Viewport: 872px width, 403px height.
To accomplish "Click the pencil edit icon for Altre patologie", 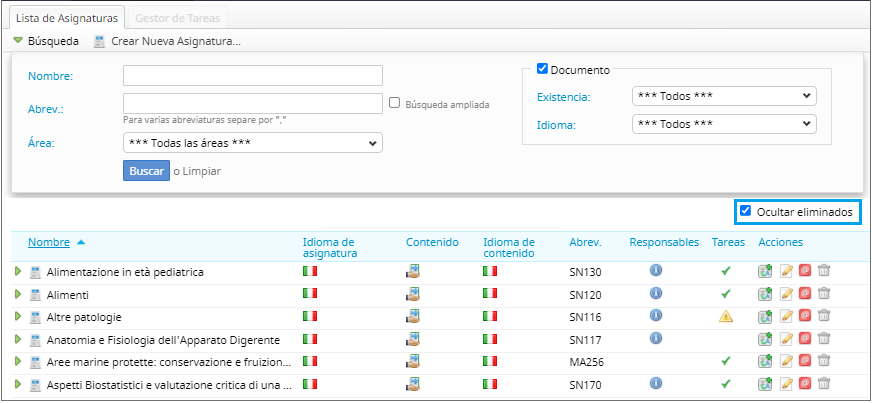I will 786,316.
